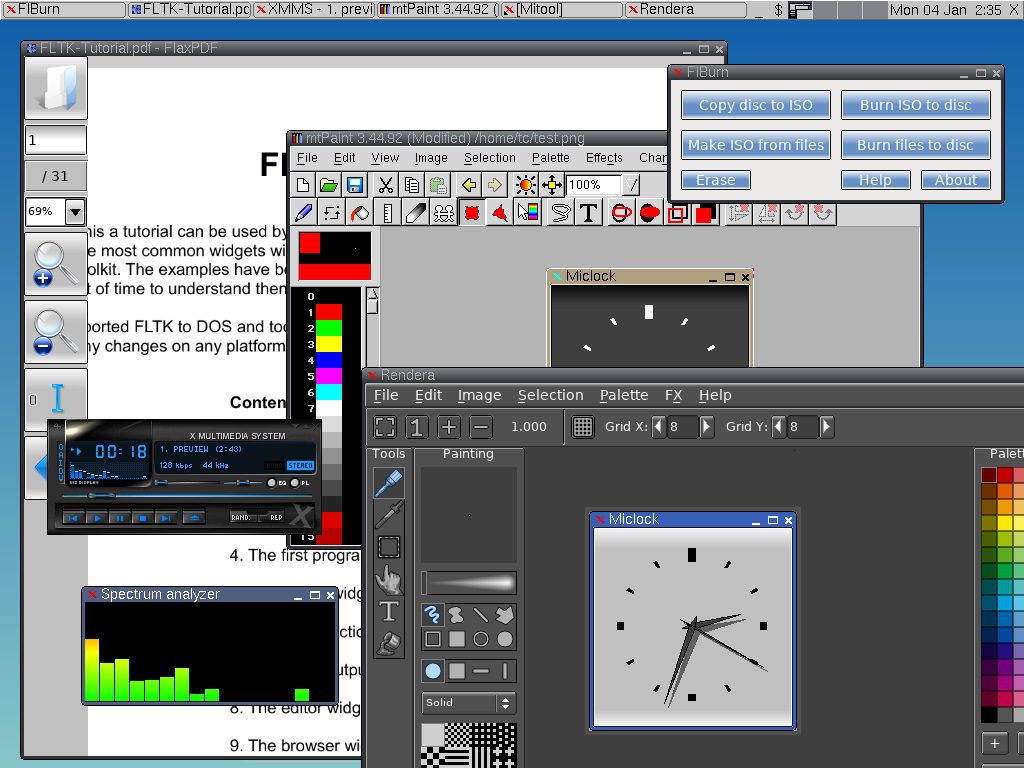Image resolution: width=1024 pixels, height=768 pixels.
Task: Open the Effects menu in mtPaint
Action: 604,158
